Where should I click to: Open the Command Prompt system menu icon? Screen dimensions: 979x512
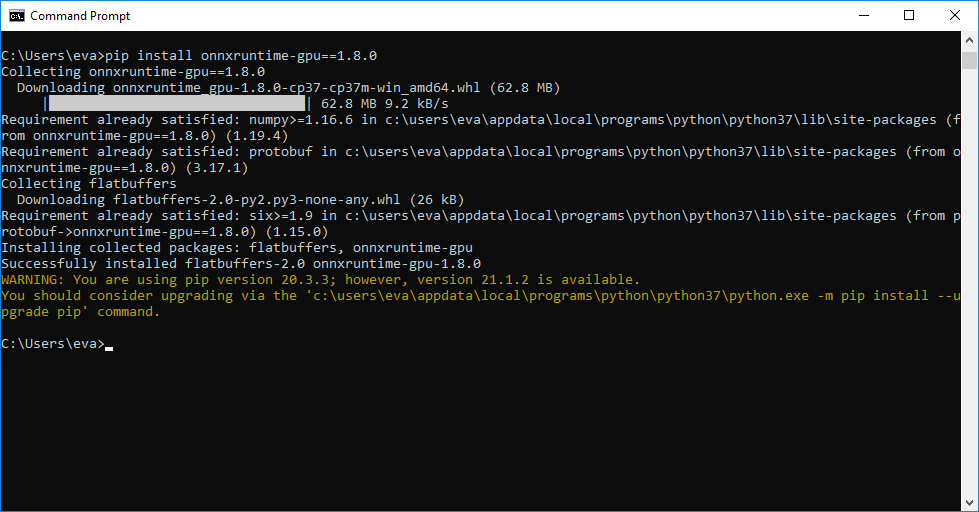(17, 16)
